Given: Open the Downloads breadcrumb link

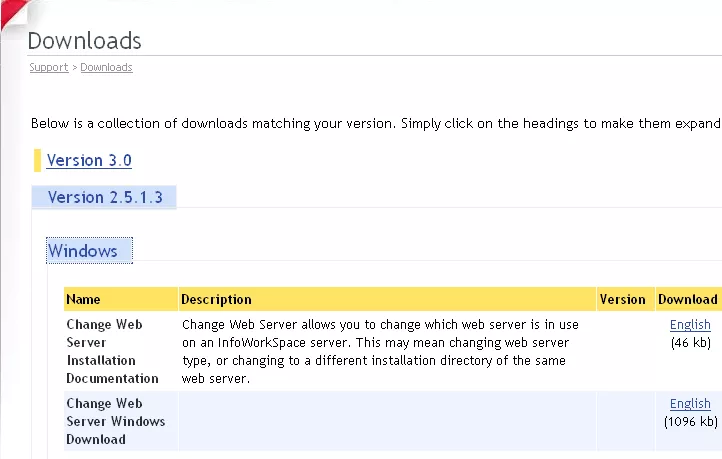Looking at the screenshot, I should [106, 67].
